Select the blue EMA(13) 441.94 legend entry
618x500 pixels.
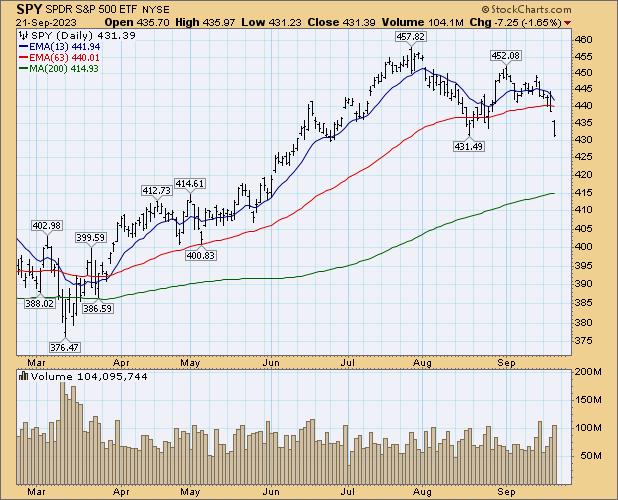click(x=60, y=46)
